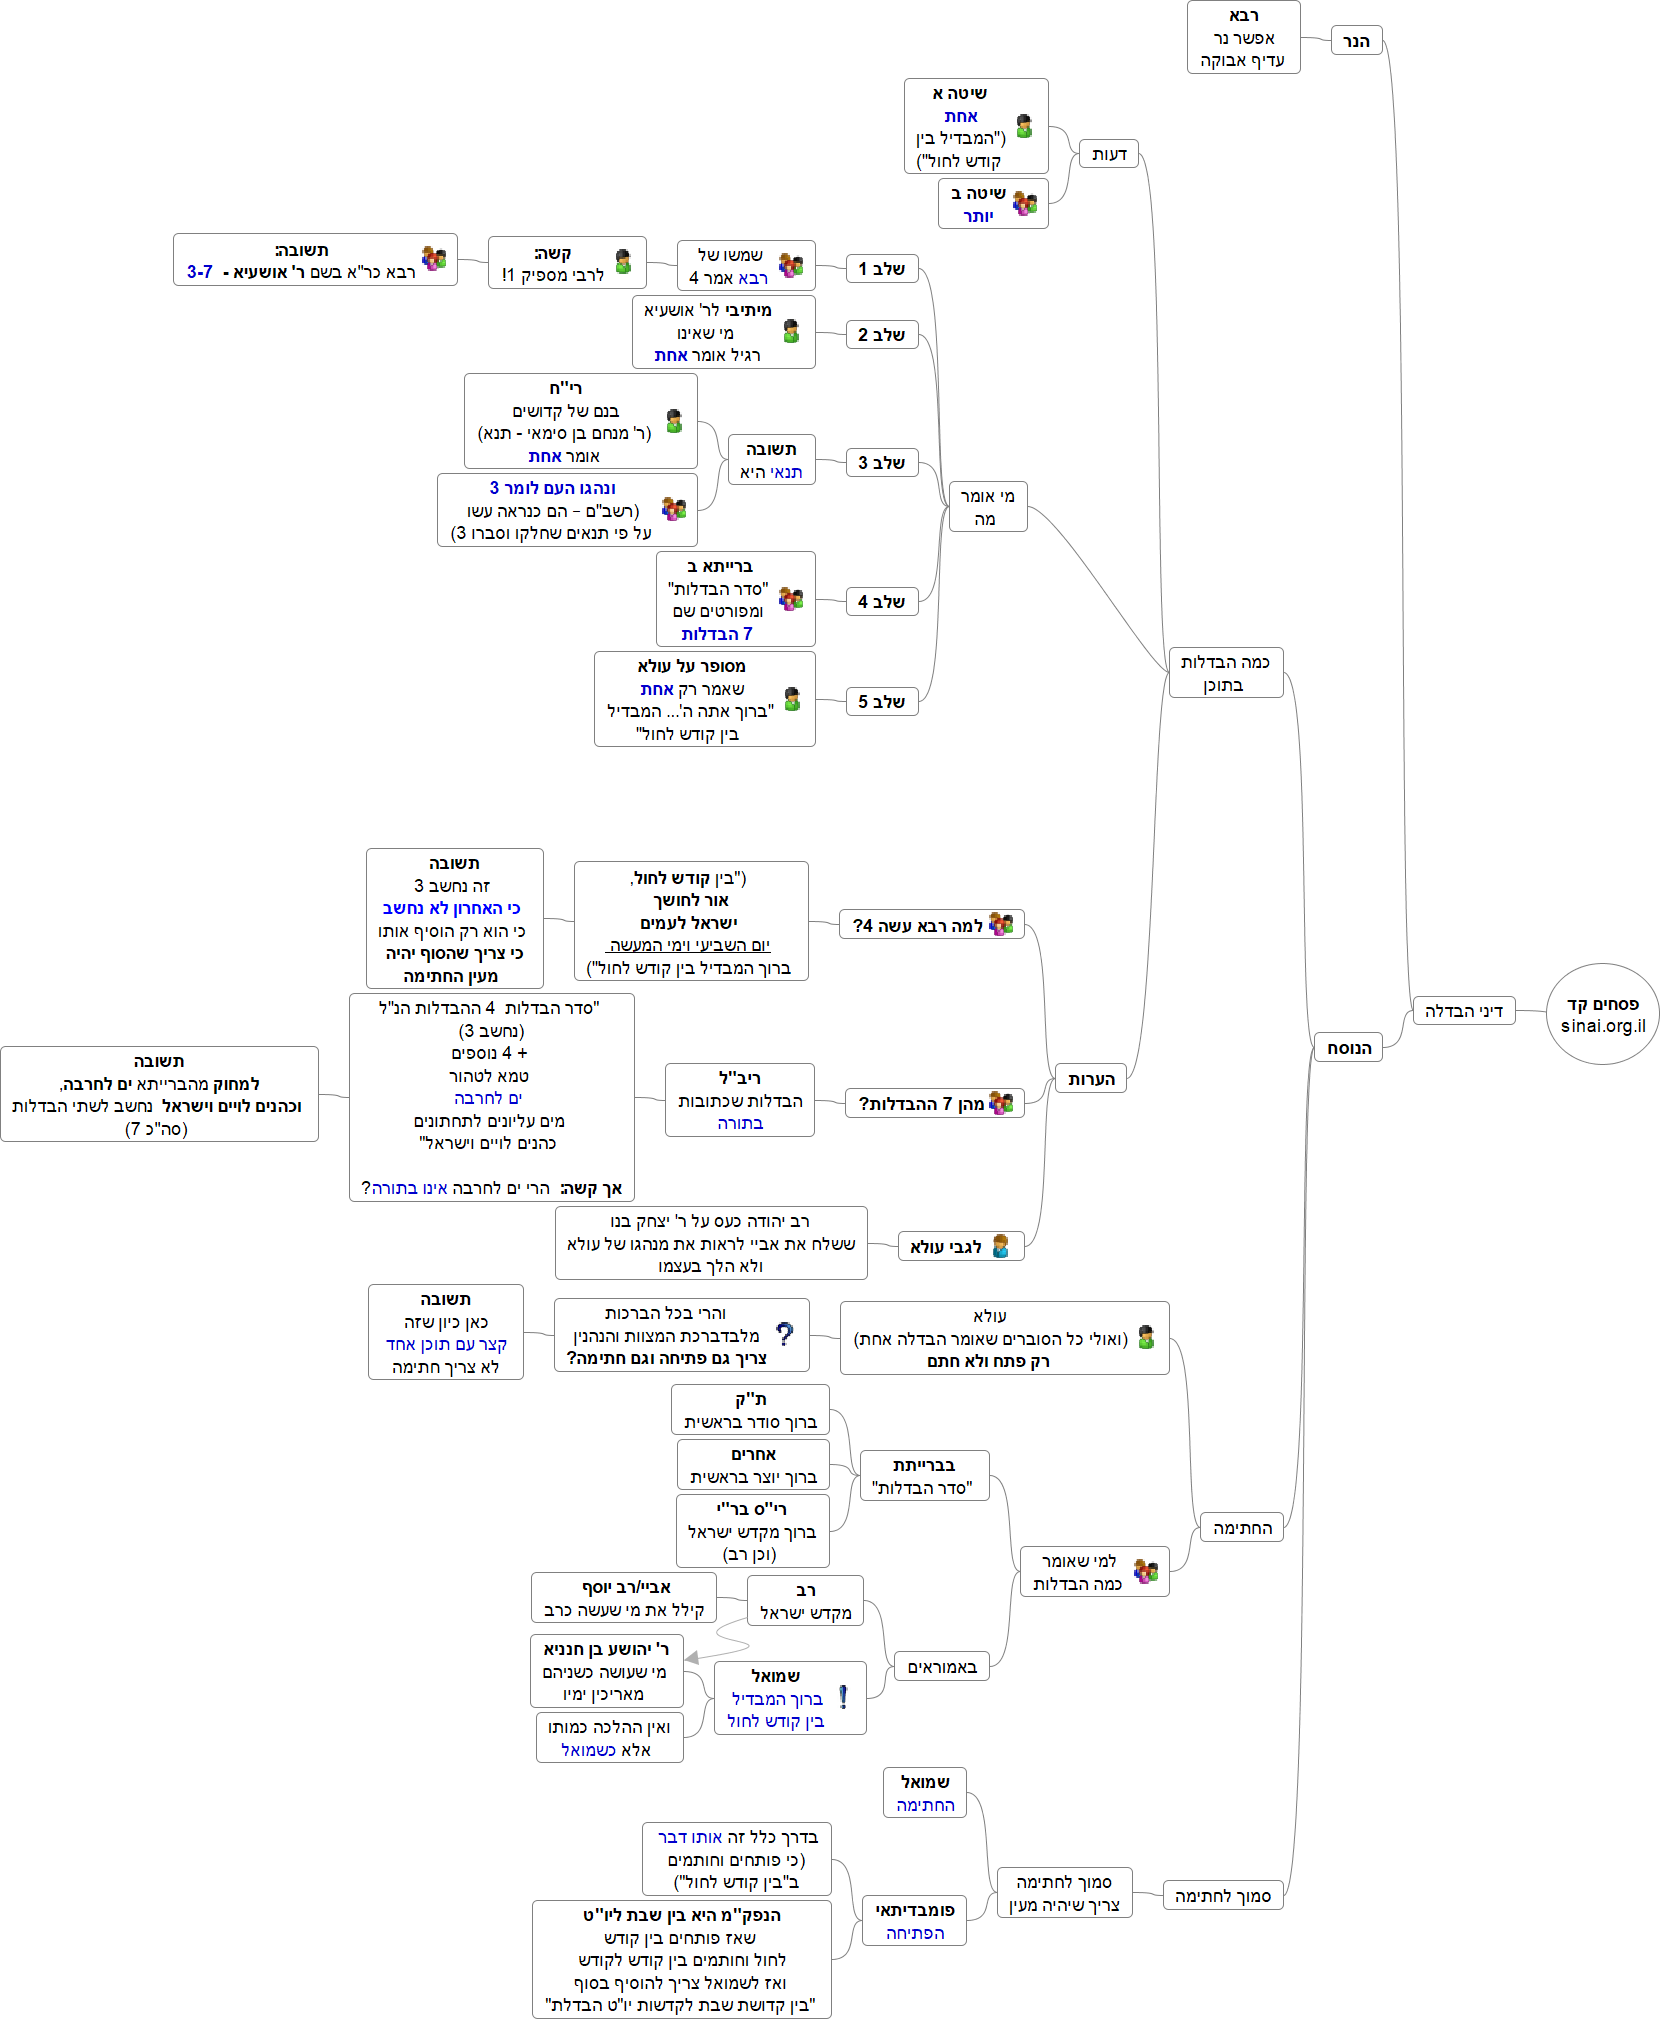
Task: Select the ריב"ל הבדלות שכתובות בתורה node
Action: (740, 1100)
